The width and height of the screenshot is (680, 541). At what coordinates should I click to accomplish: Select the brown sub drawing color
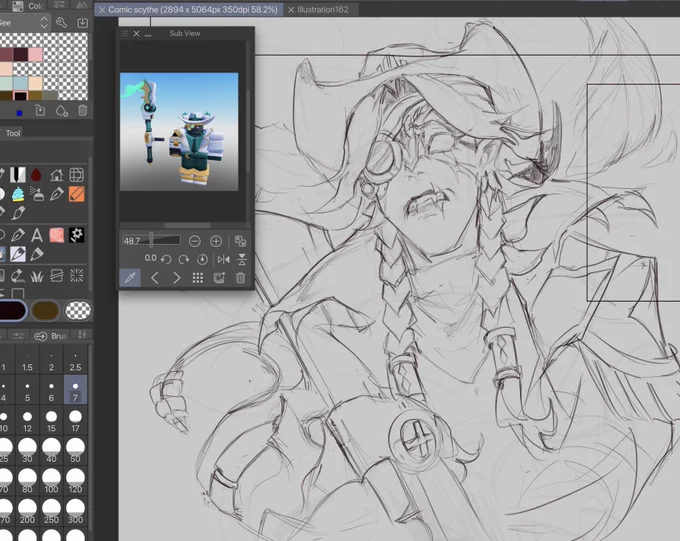pyautogui.click(x=46, y=311)
